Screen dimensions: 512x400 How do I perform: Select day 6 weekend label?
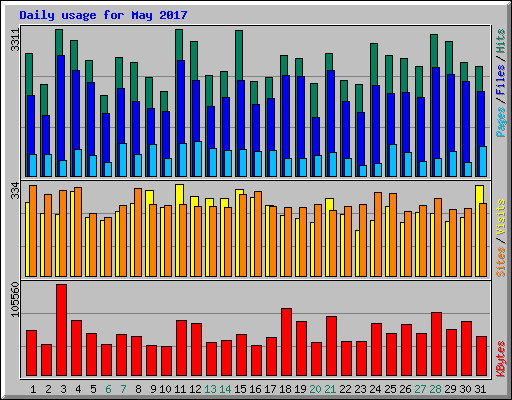pos(108,389)
